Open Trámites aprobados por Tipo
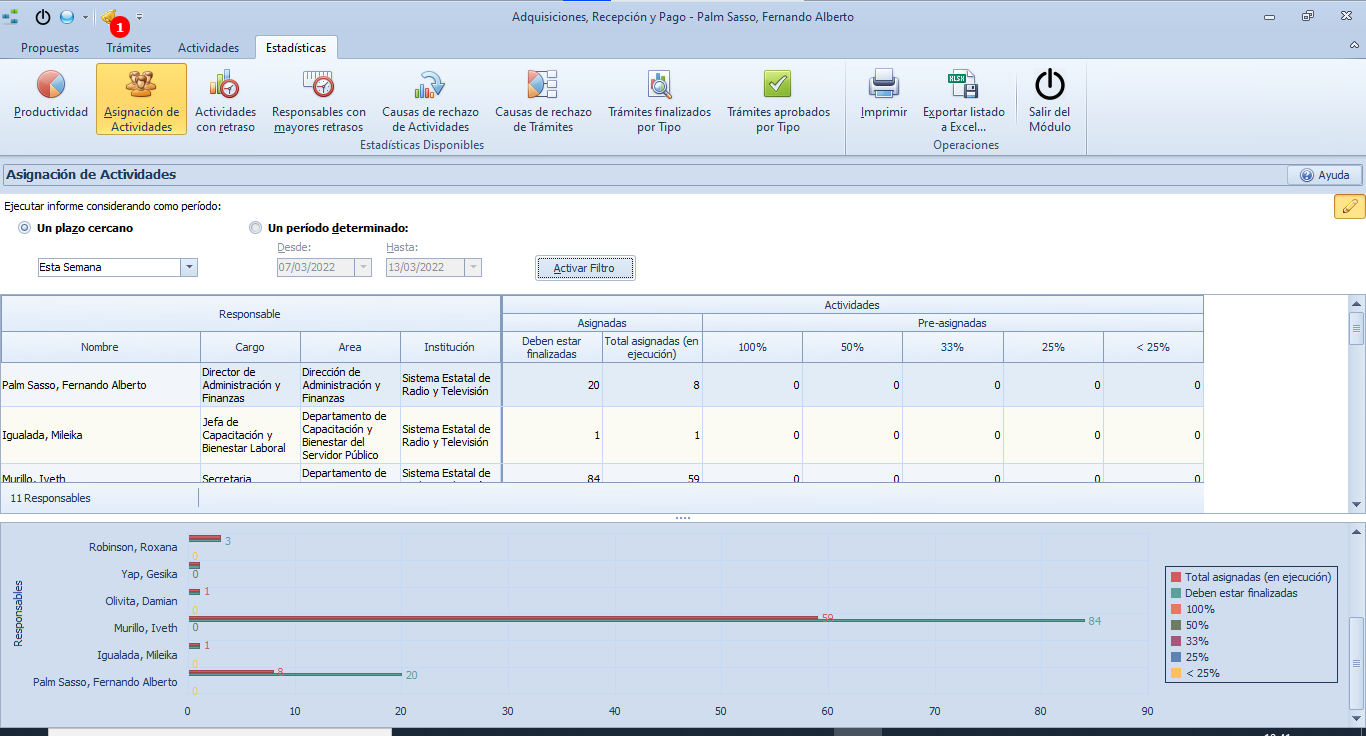The width and height of the screenshot is (1366, 736). [x=778, y=98]
